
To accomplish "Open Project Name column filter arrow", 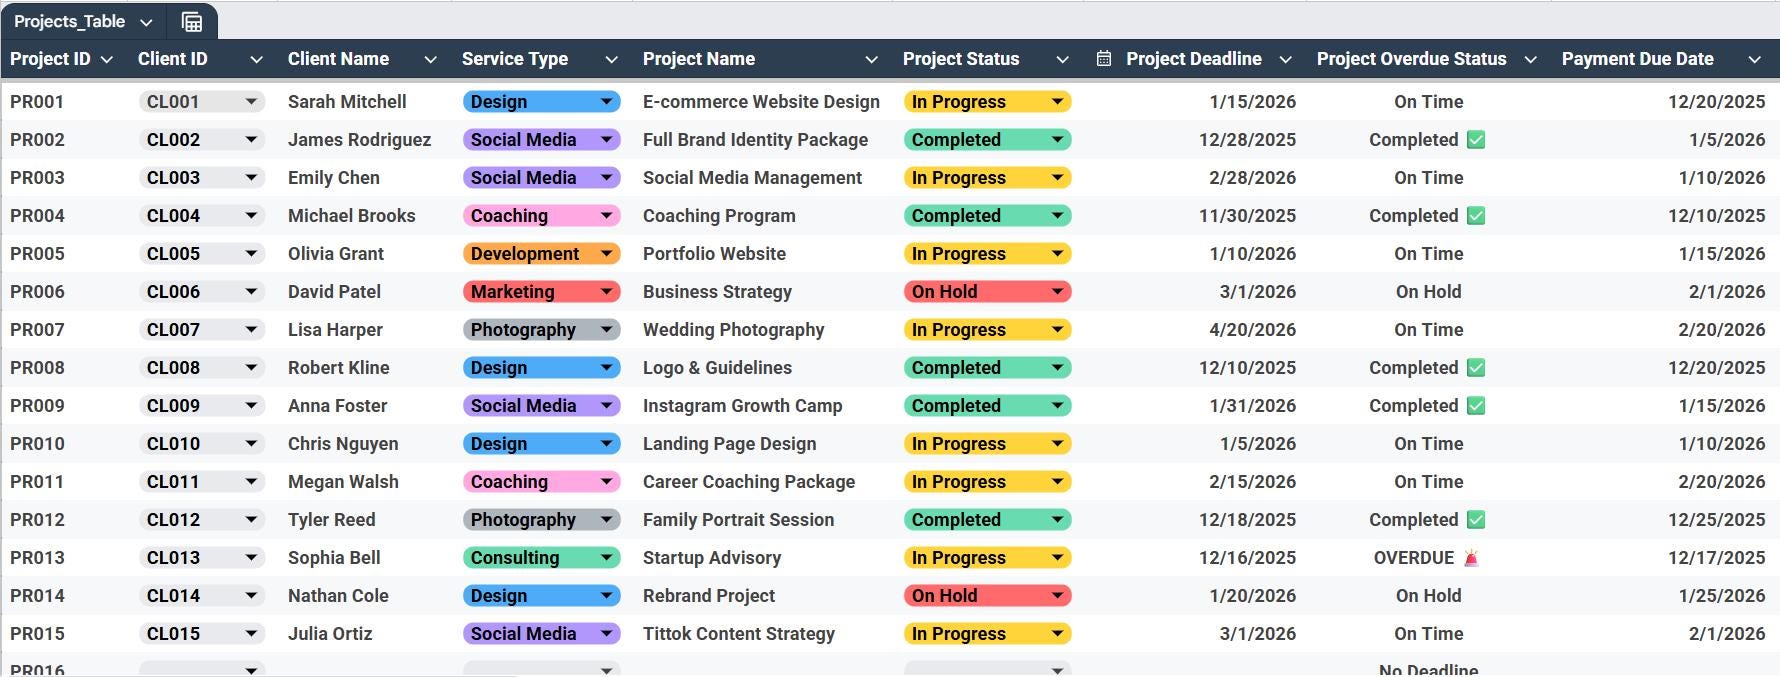I will [871, 60].
